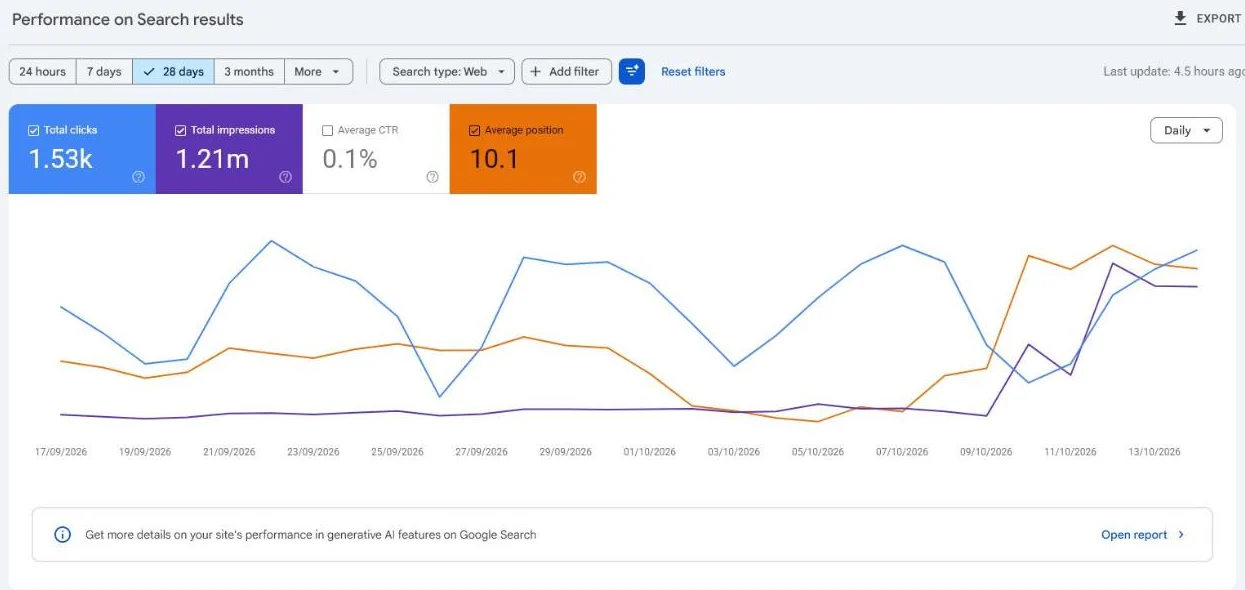1245x590 pixels.
Task: Click the 1.53k total clicks value
Action: pyautogui.click(x=61, y=159)
